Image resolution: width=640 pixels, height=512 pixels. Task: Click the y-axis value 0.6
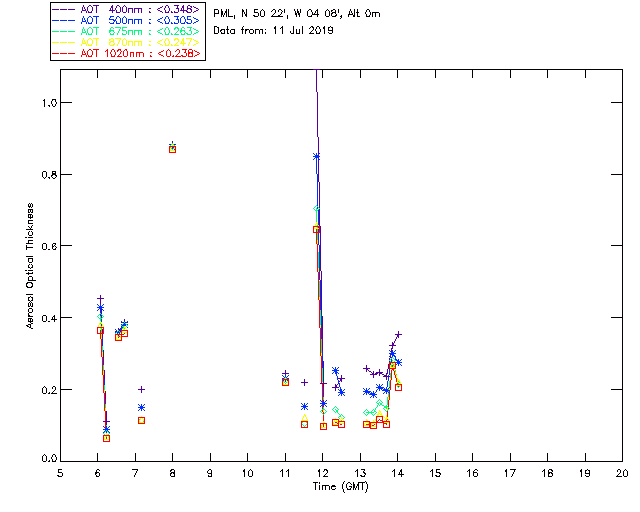pyautogui.click(x=49, y=246)
